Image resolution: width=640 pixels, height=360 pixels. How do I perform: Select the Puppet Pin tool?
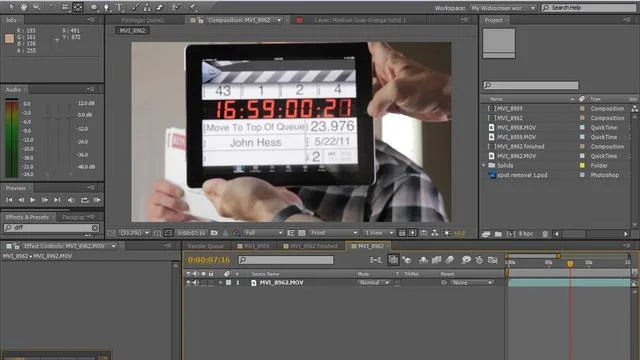click(x=193, y=7)
